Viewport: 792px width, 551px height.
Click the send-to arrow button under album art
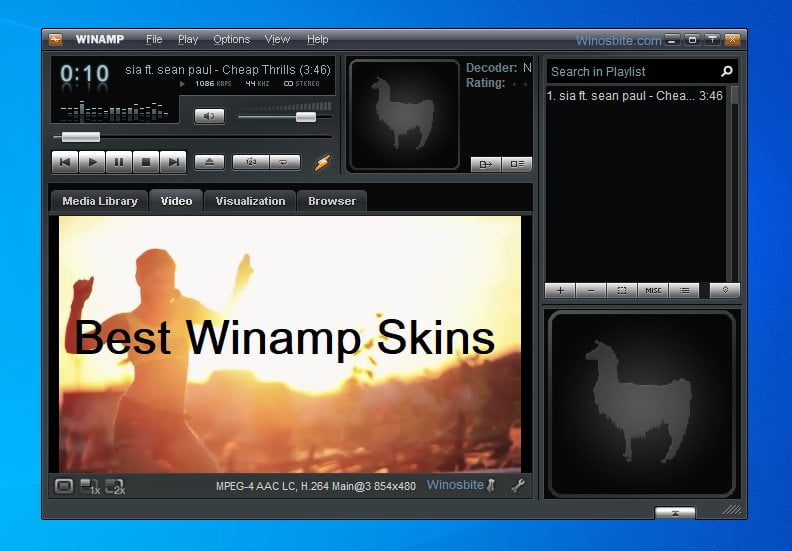pos(486,164)
